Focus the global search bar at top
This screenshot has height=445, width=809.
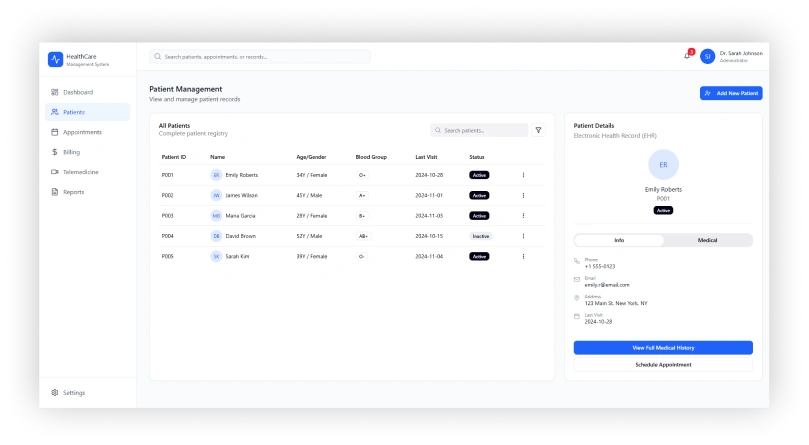coord(260,57)
